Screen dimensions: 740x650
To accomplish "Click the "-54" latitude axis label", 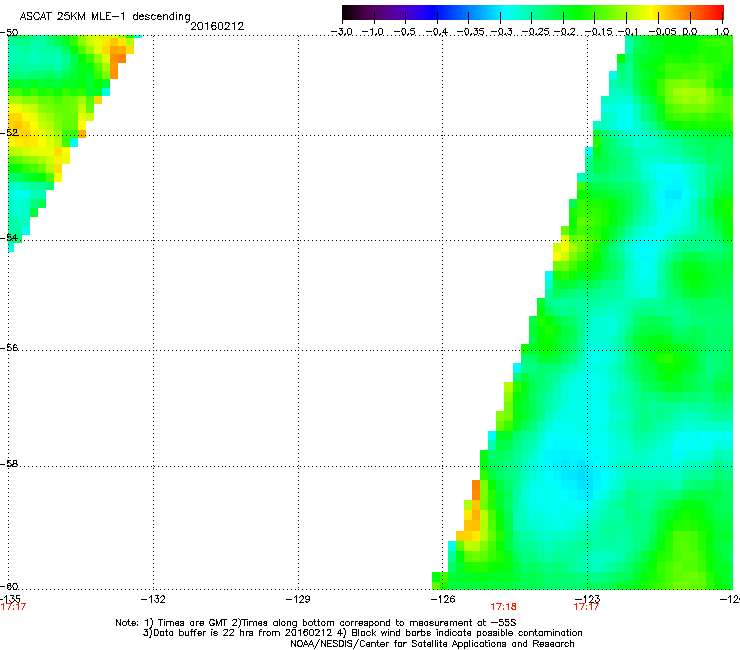I will click(x=9, y=237).
